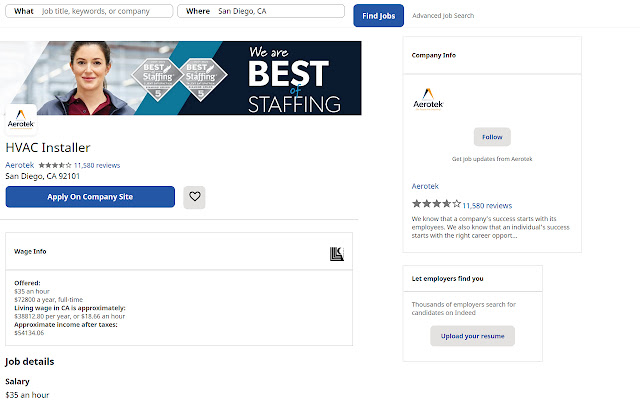Image resolution: width=640 pixels, height=400 pixels.
Task: Click Thousands of employers search text
Action: tap(464, 309)
